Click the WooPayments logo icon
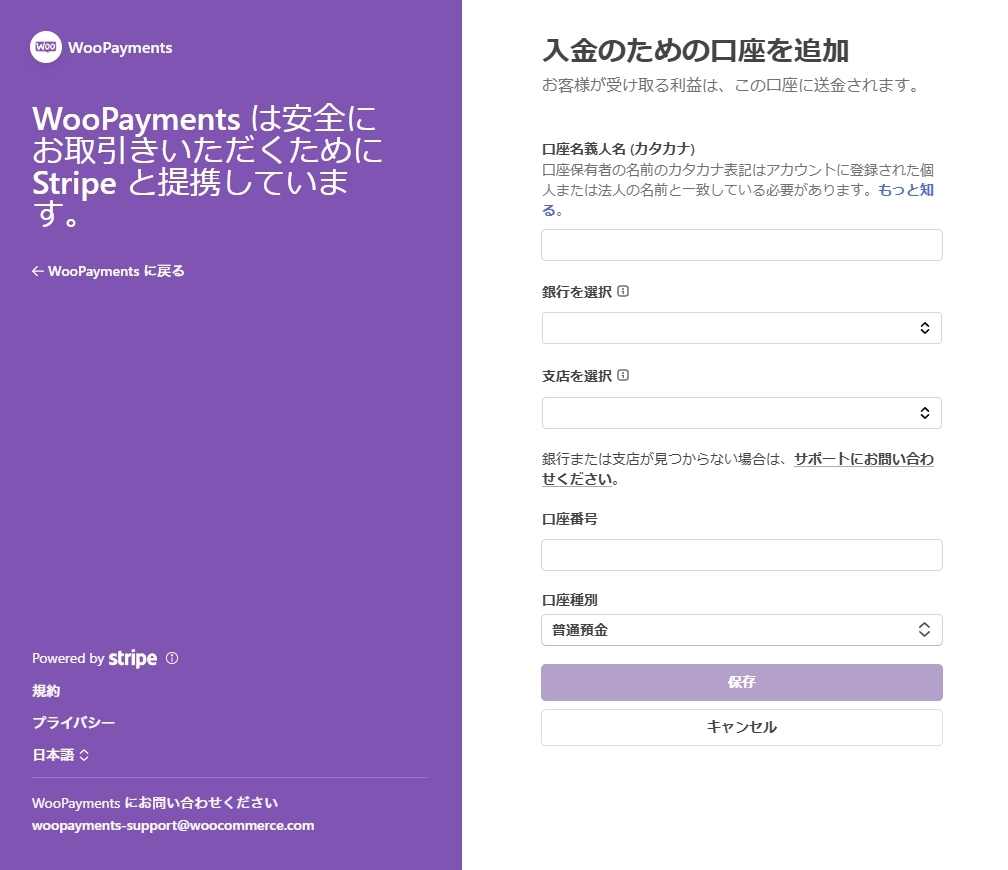 (x=46, y=47)
